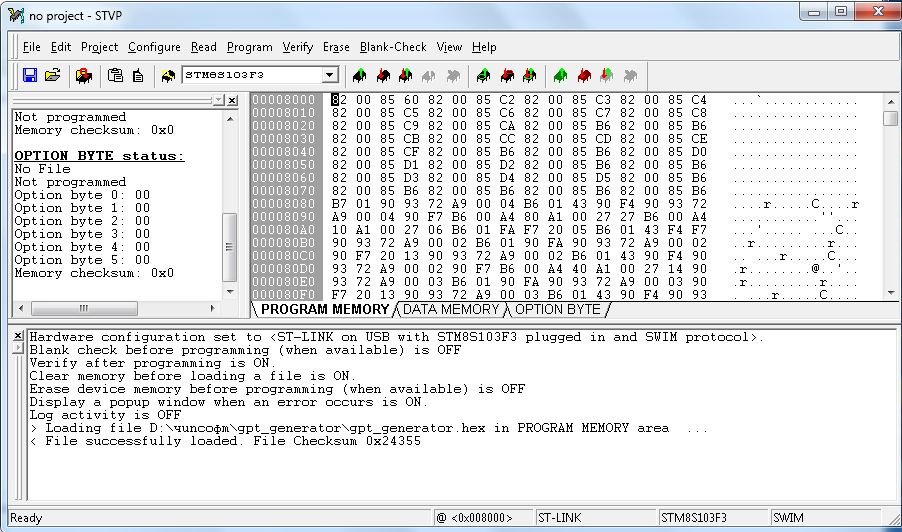This screenshot has width=902, height=532.
Task: Open the STM8S103F3 device dropdown
Action: [329, 76]
